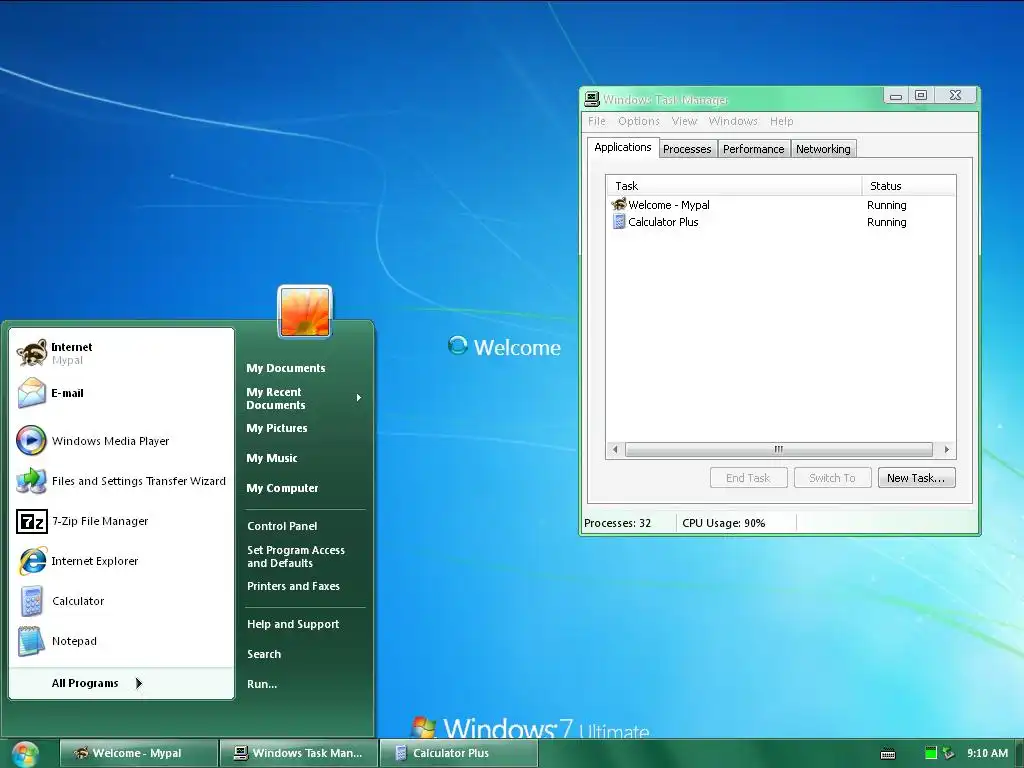Image resolution: width=1024 pixels, height=768 pixels.
Task: Click the End Task button
Action: coord(748,478)
